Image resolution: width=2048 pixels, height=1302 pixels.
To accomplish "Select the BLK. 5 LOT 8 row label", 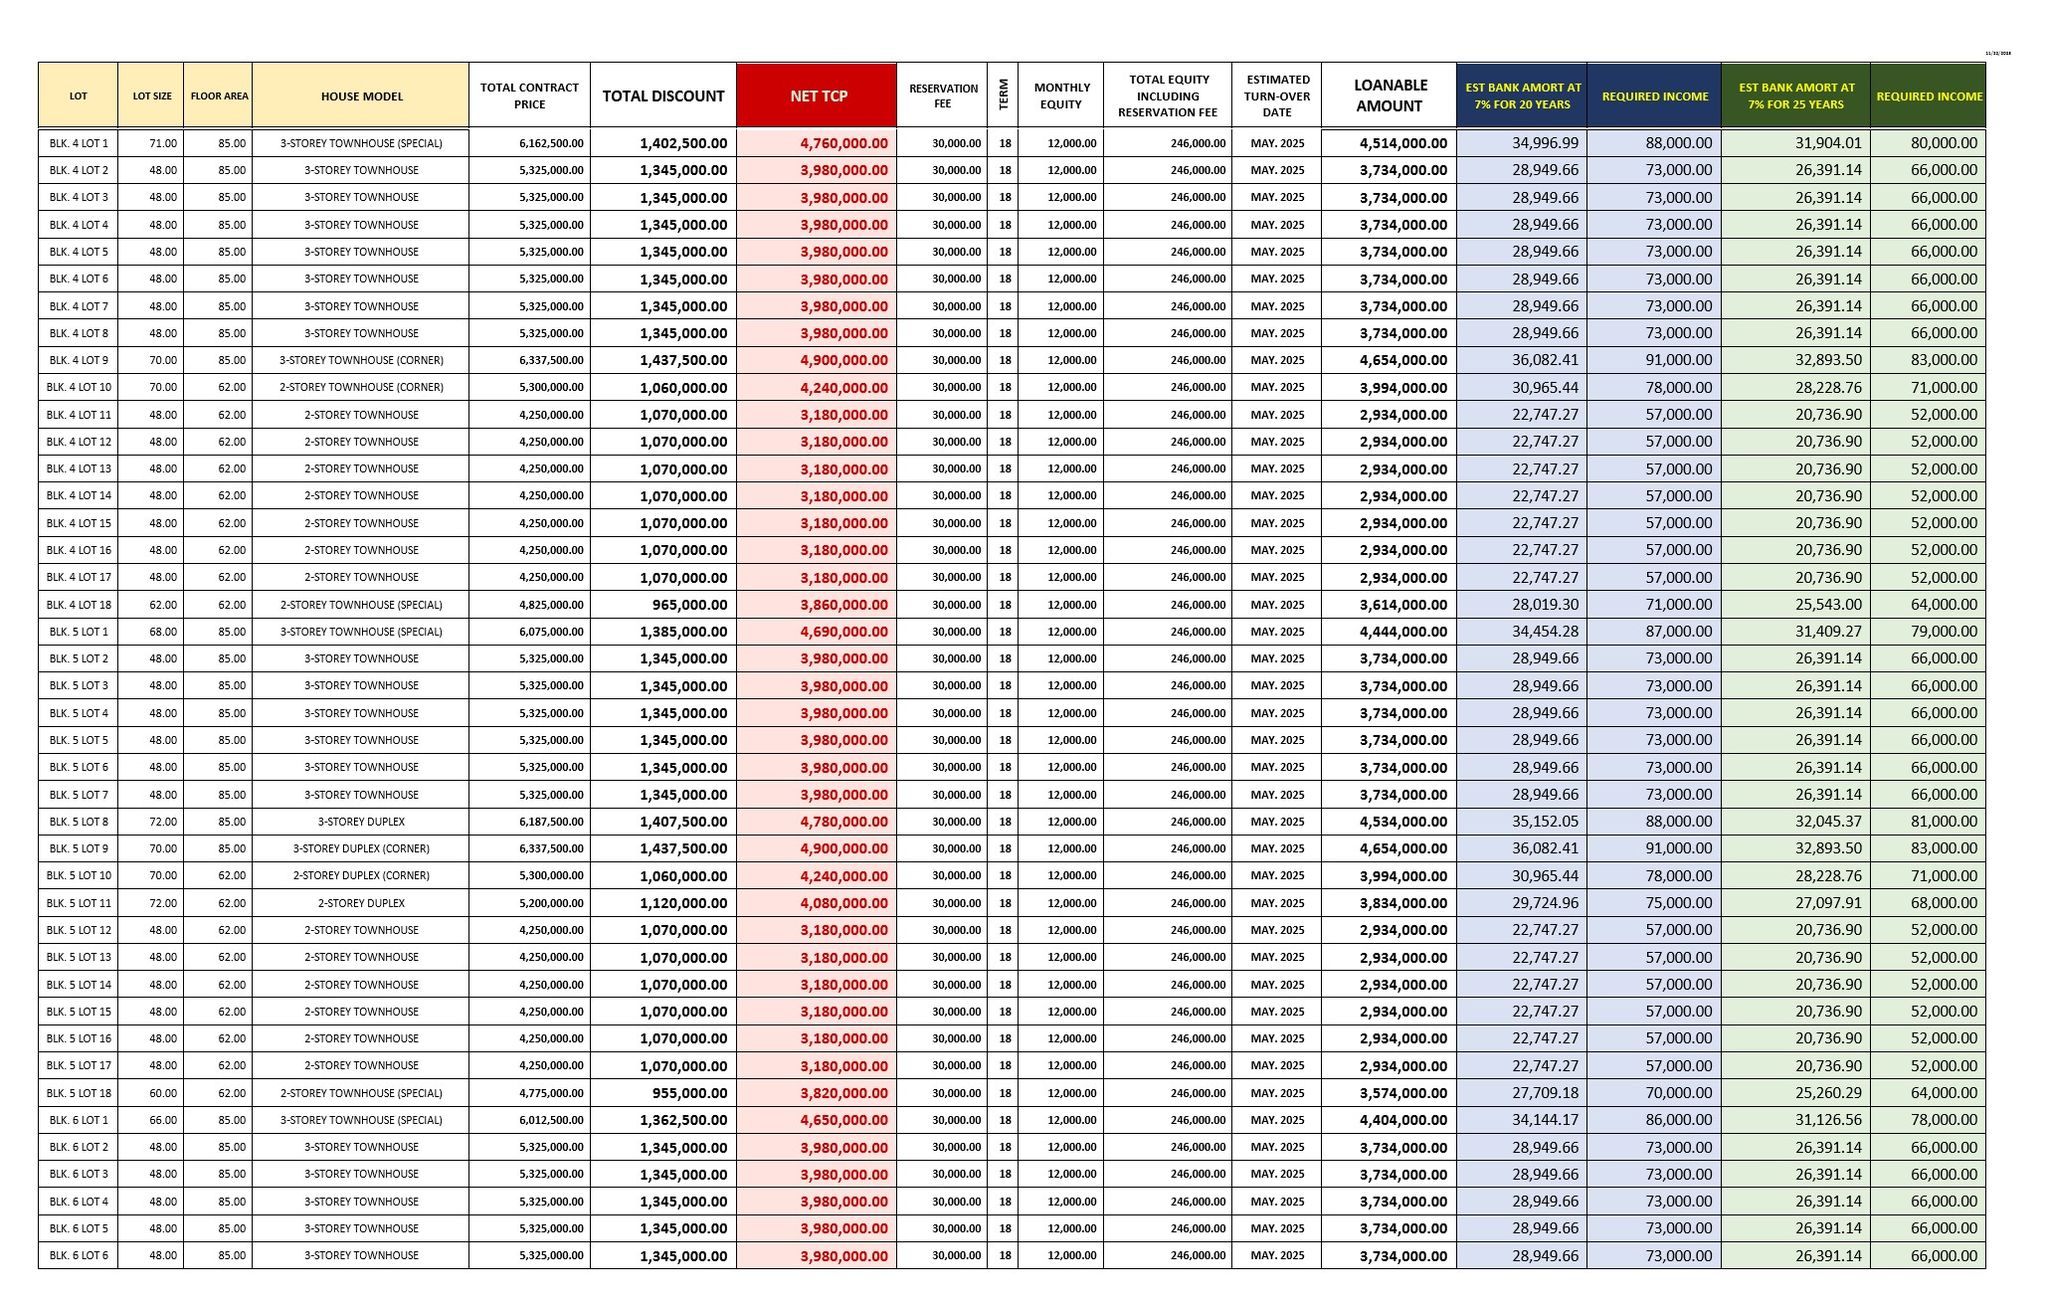I will point(78,822).
